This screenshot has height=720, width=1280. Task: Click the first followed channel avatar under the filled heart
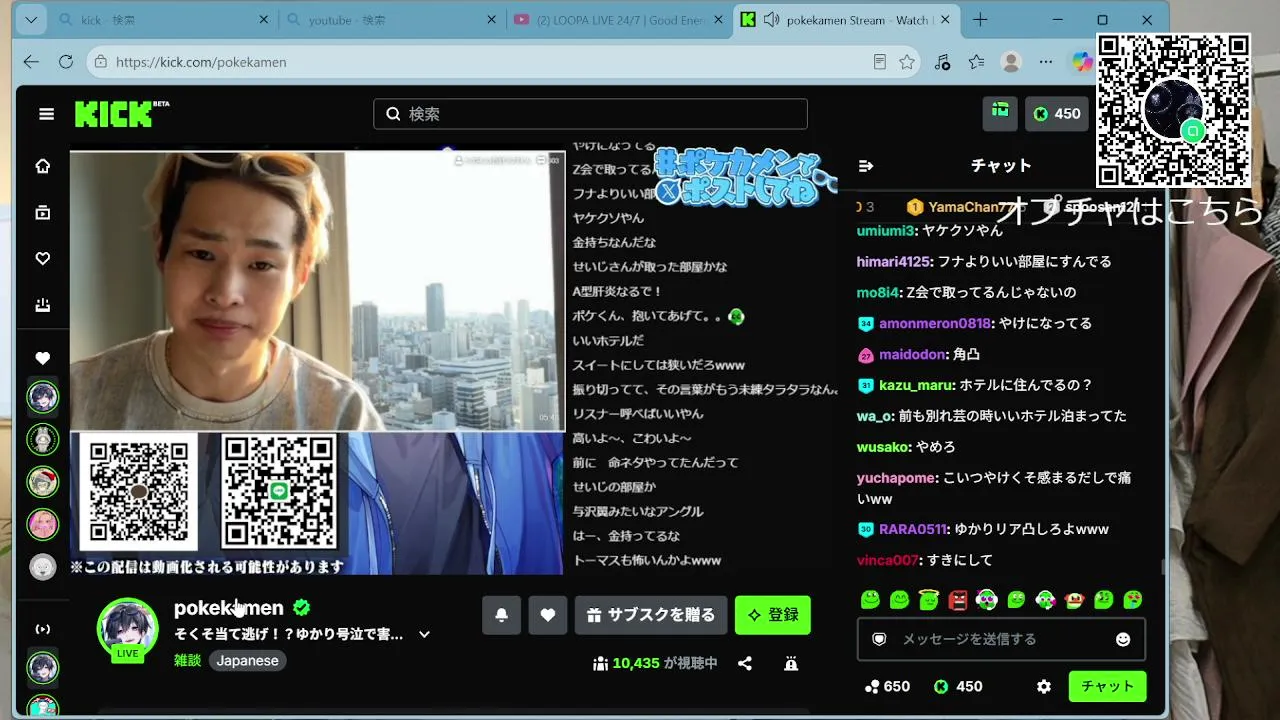[42, 397]
